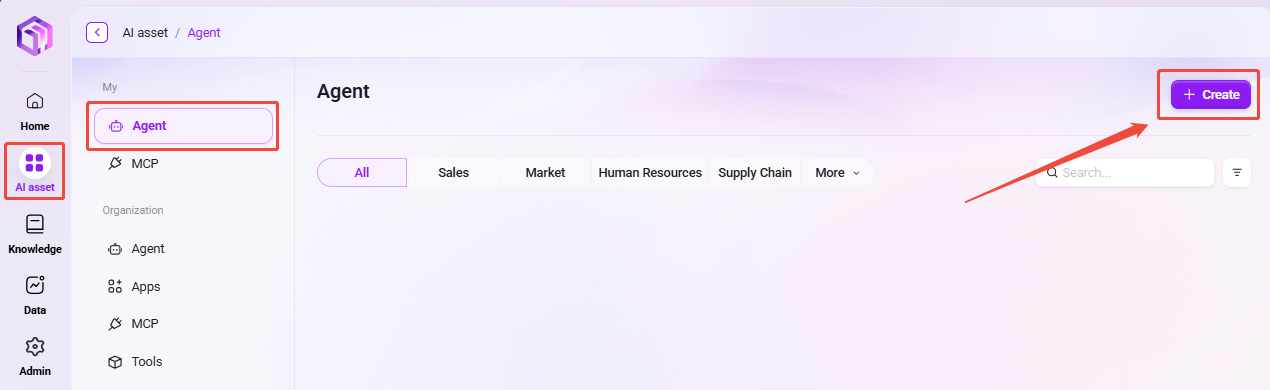Click the Organization section label
This screenshot has width=1270, height=390.
pyautogui.click(x=133, y=210)
